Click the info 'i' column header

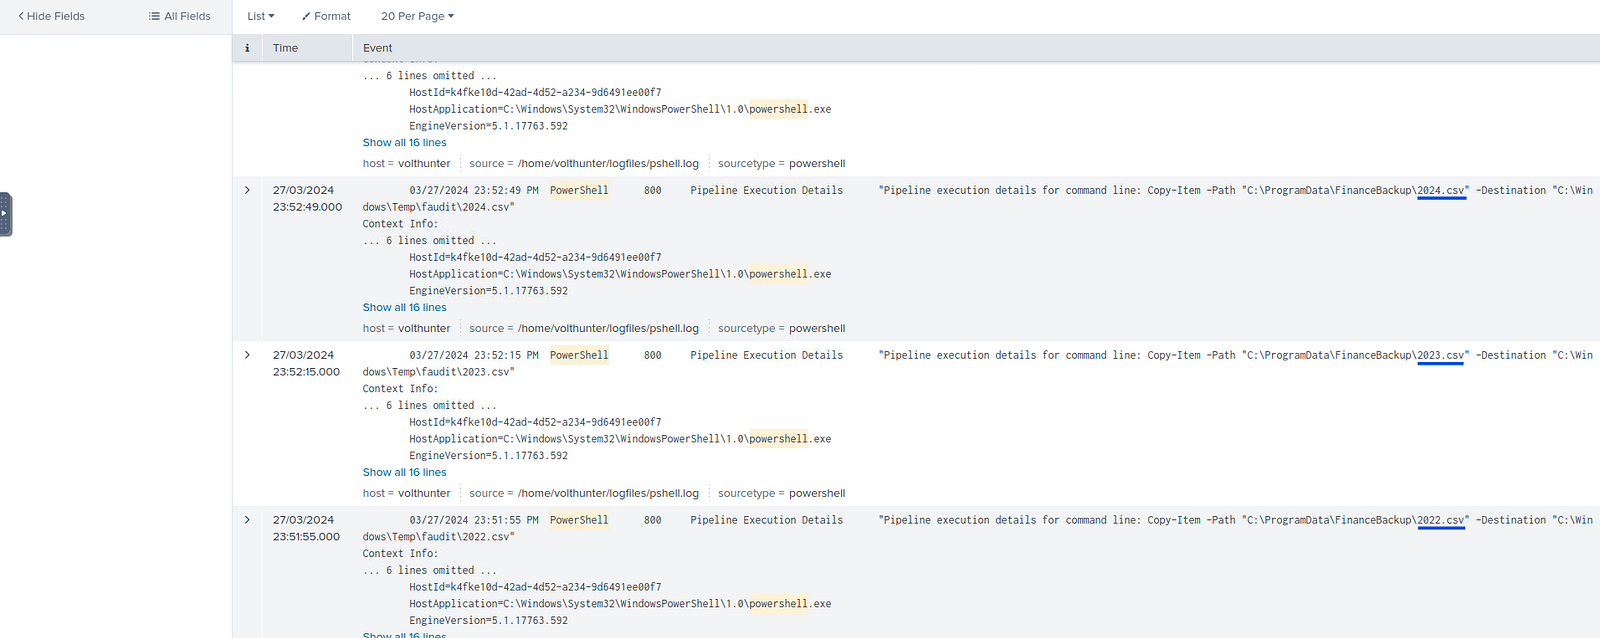(x=247, y=48)
